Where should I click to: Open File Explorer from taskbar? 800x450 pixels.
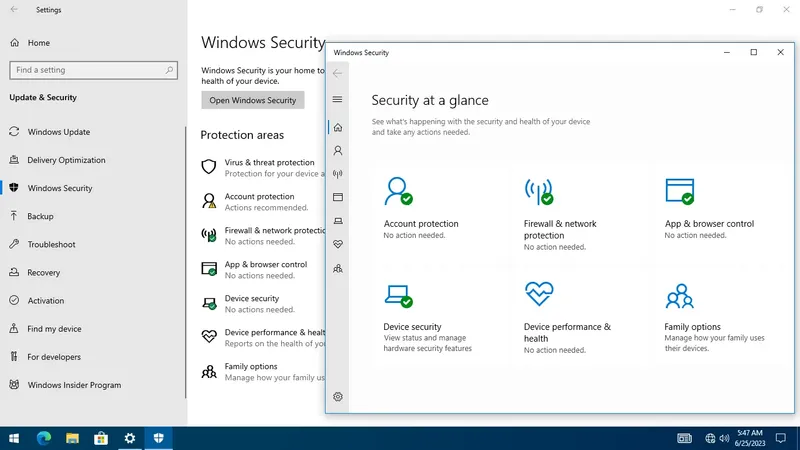(72, 438)
